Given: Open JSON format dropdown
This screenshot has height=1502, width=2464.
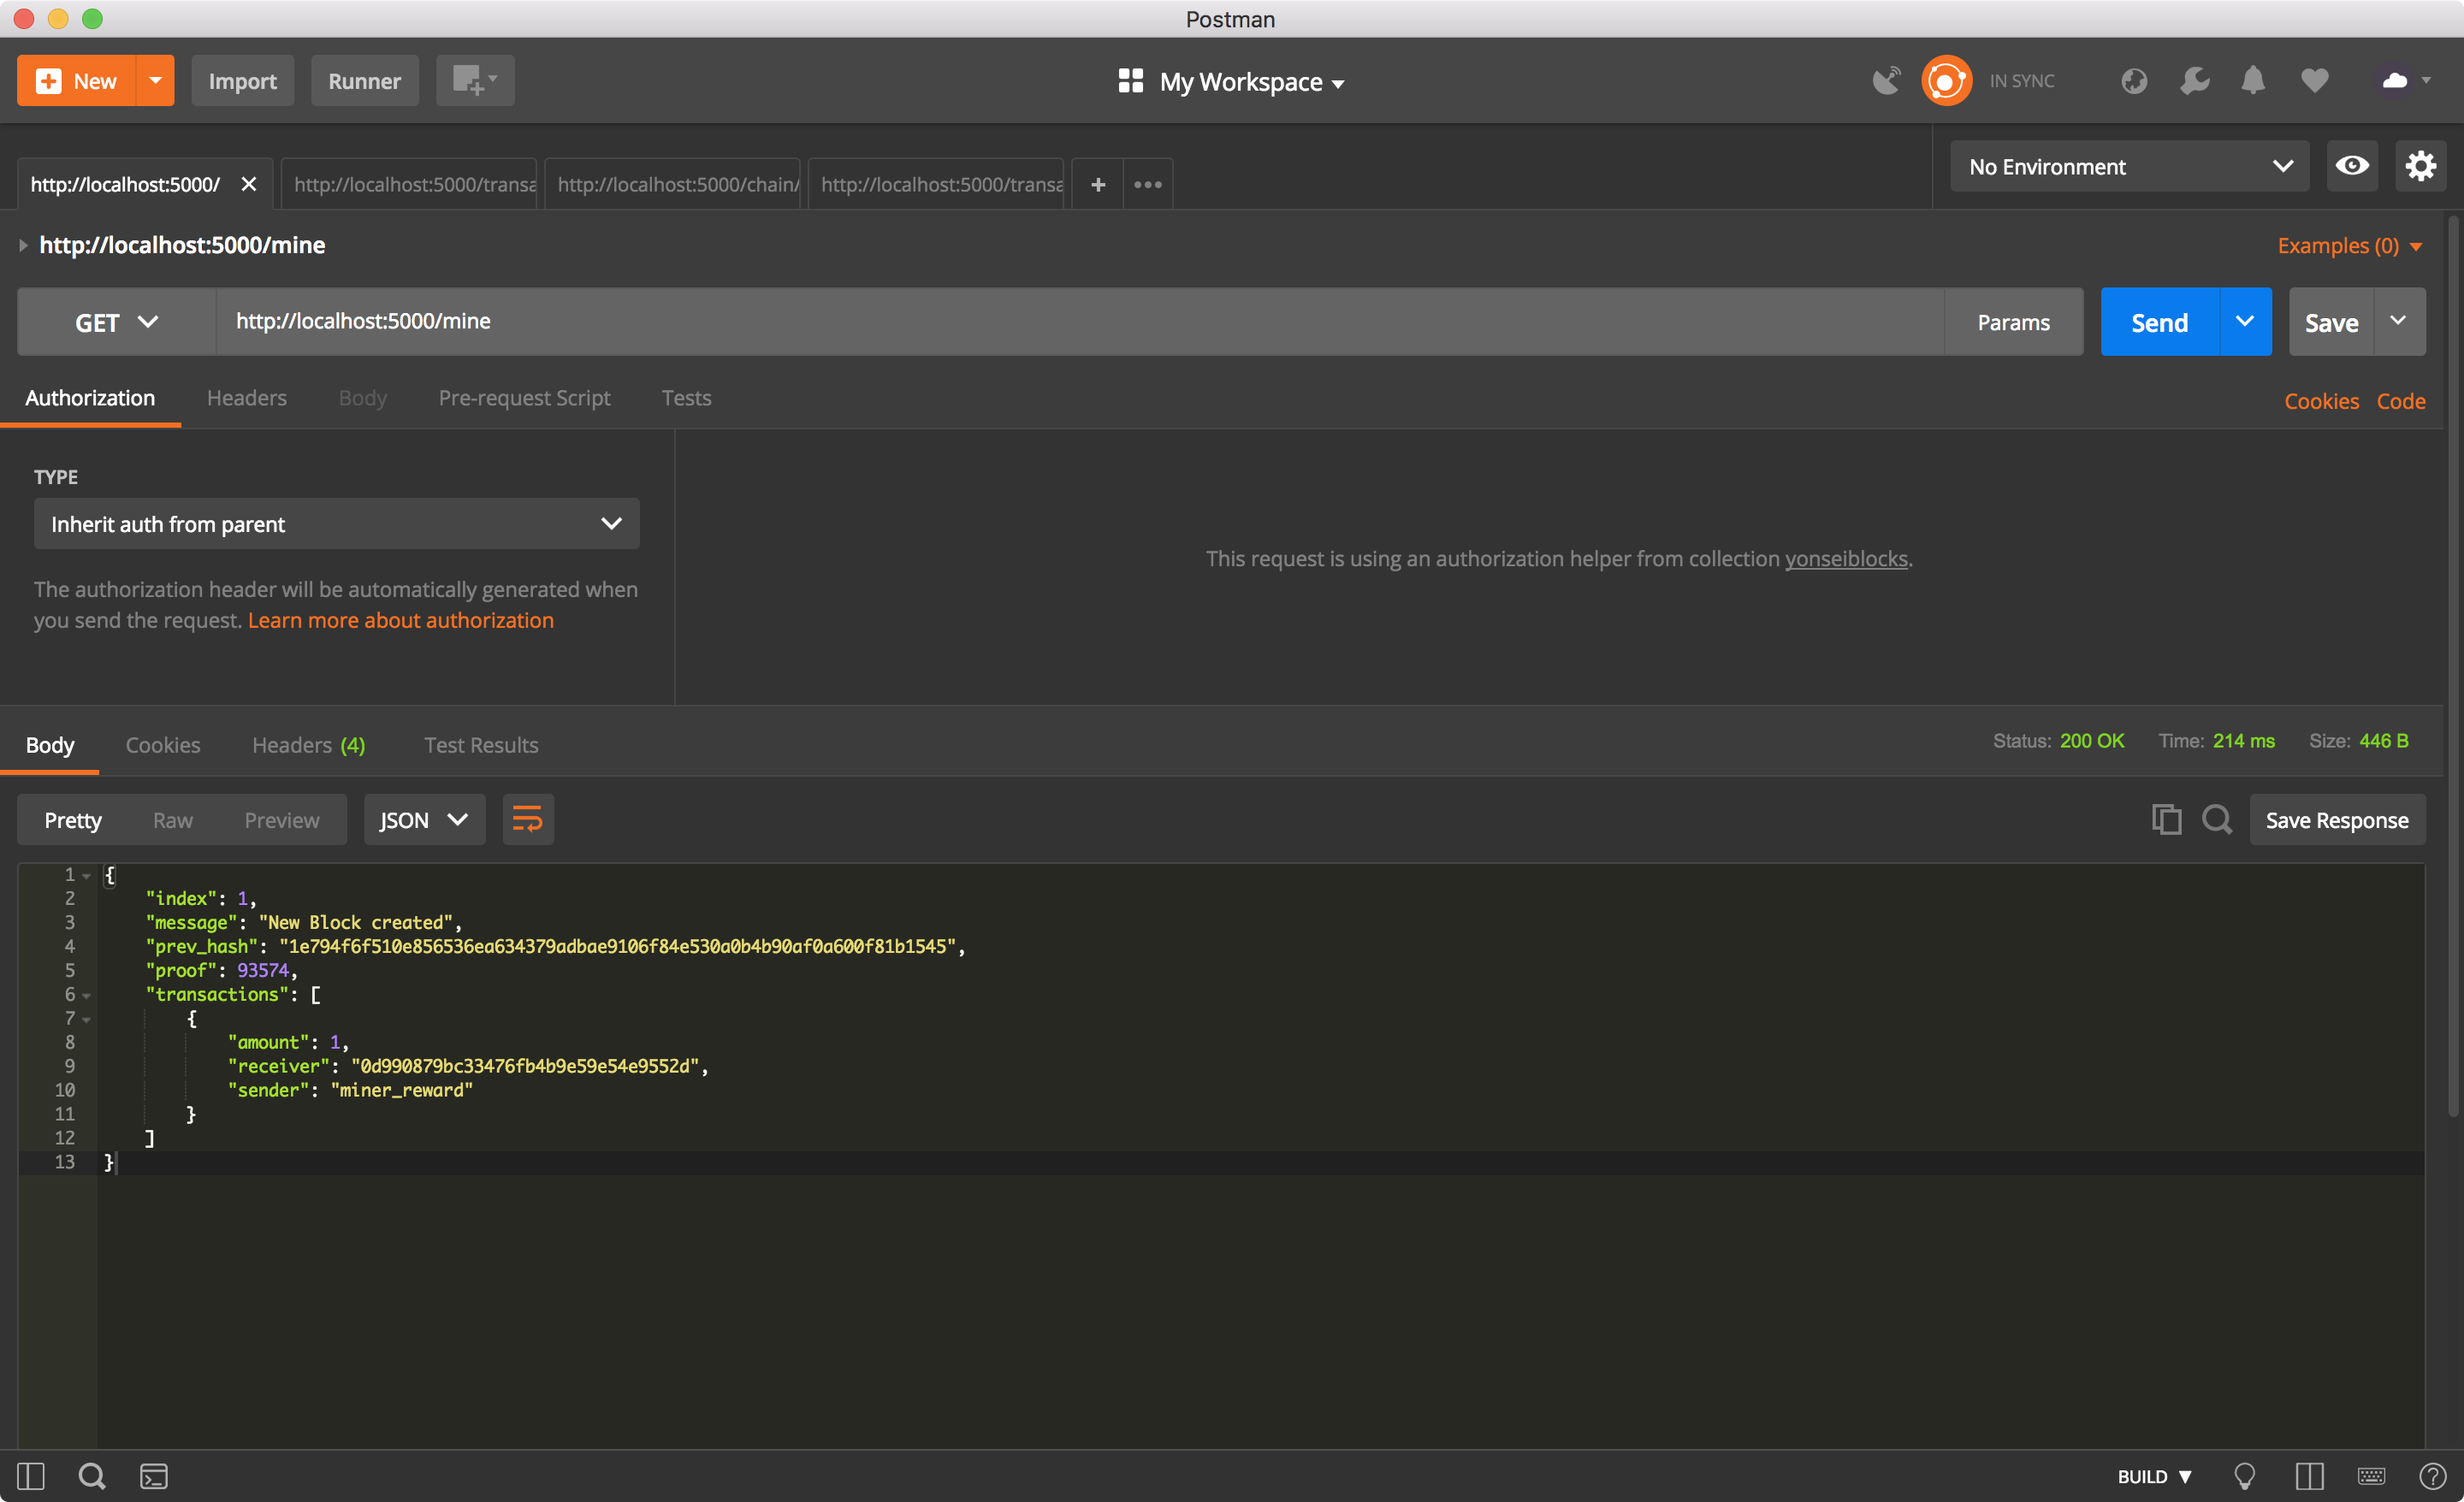Looking at the screenshot, I should tap(424, 820).
